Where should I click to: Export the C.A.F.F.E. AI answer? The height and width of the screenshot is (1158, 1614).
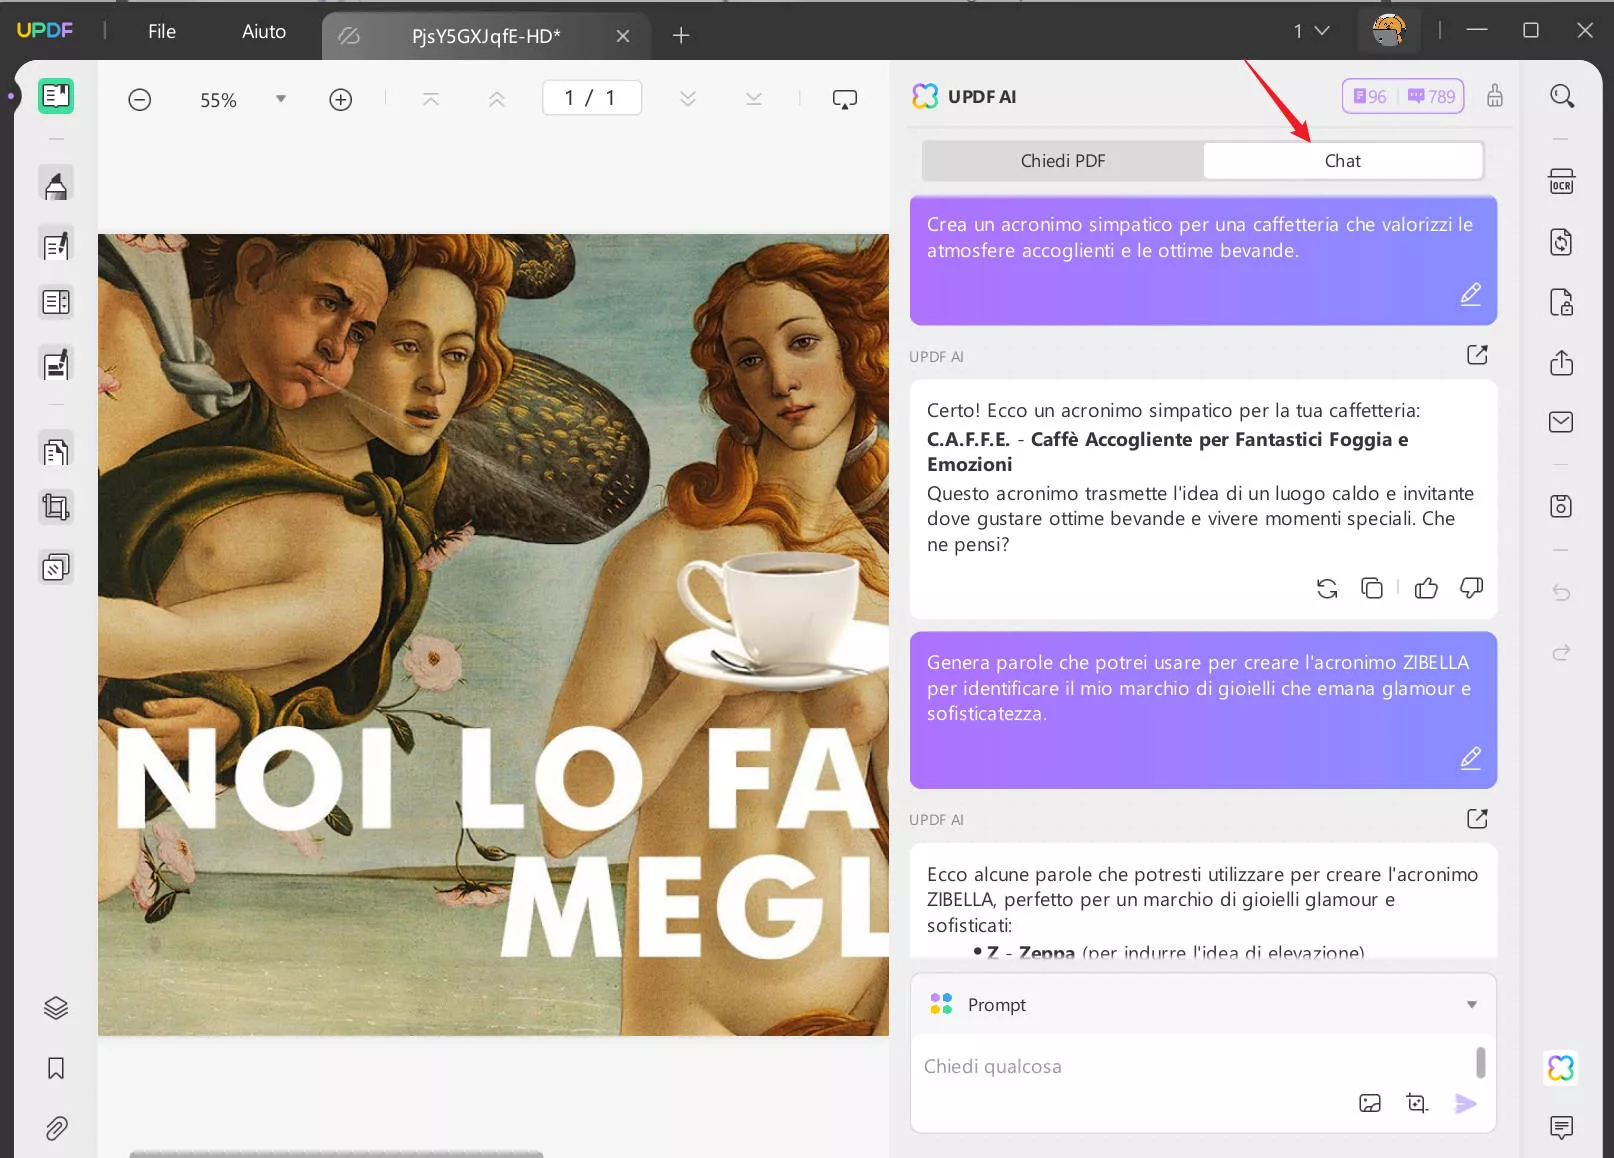tap(1477, 355)
